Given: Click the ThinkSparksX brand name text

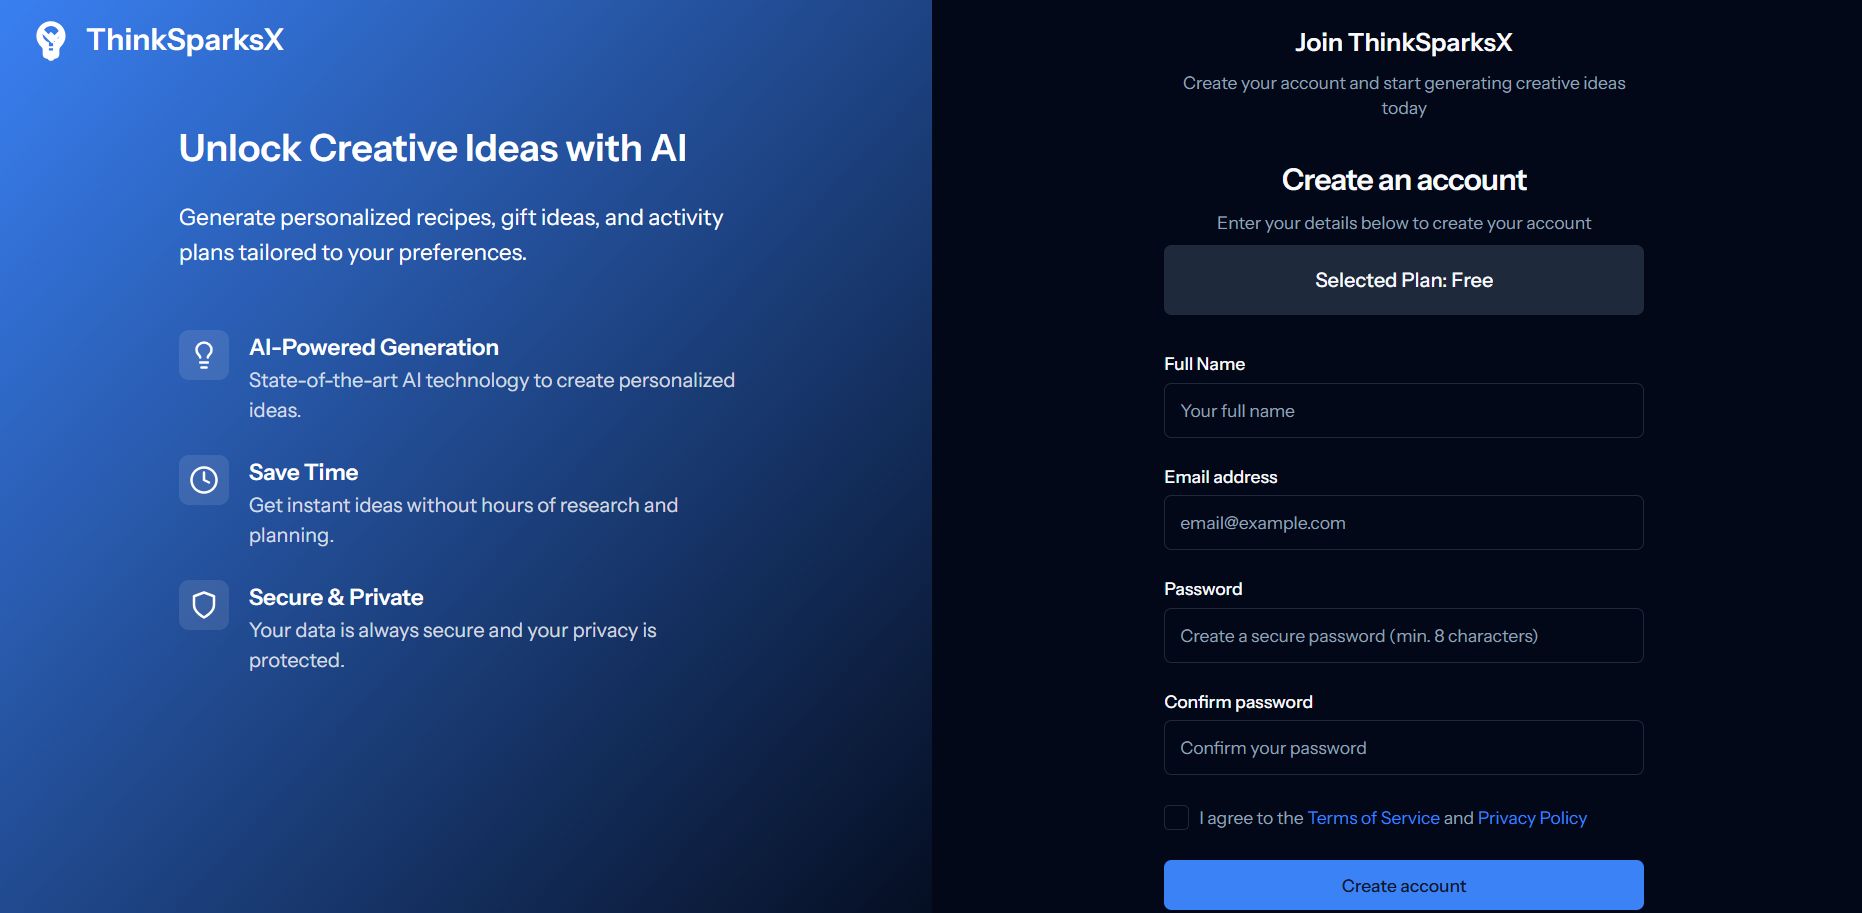Looking at the screenshot, I should tap(185, 40).
